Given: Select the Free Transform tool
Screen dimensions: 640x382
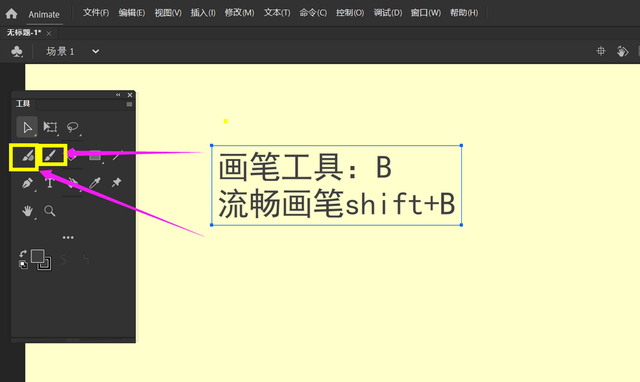Looking at the screenshot, I should coord(50,127).
